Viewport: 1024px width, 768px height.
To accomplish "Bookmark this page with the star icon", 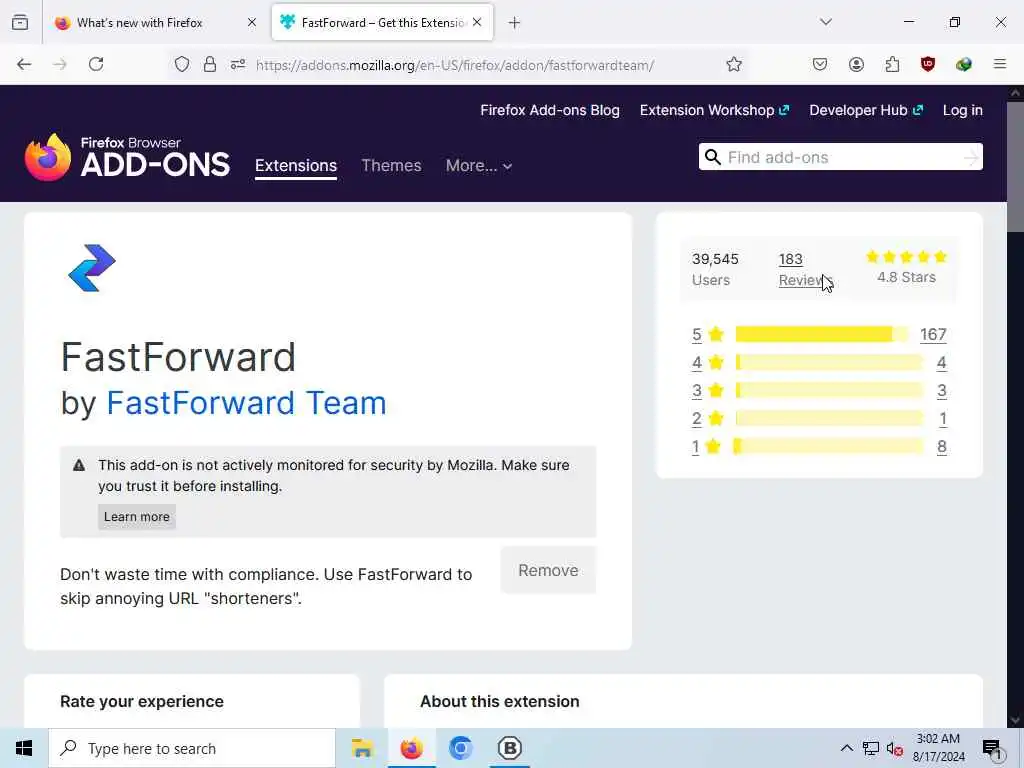I will pyautogui.click(x=734, y=64).
